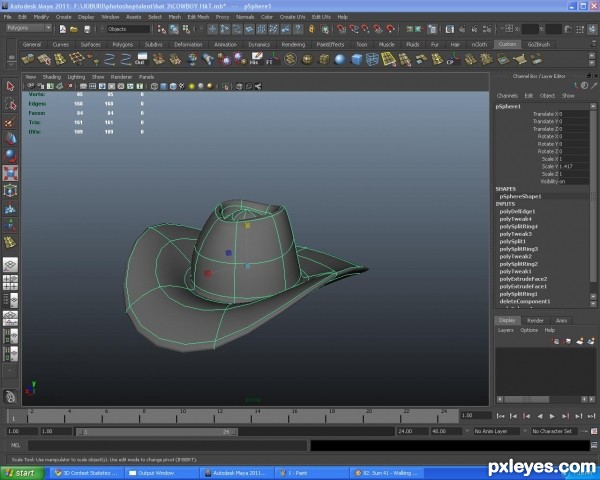Select the Render layer tab
This screenshot has height=480, width=600.
[535, 320]
